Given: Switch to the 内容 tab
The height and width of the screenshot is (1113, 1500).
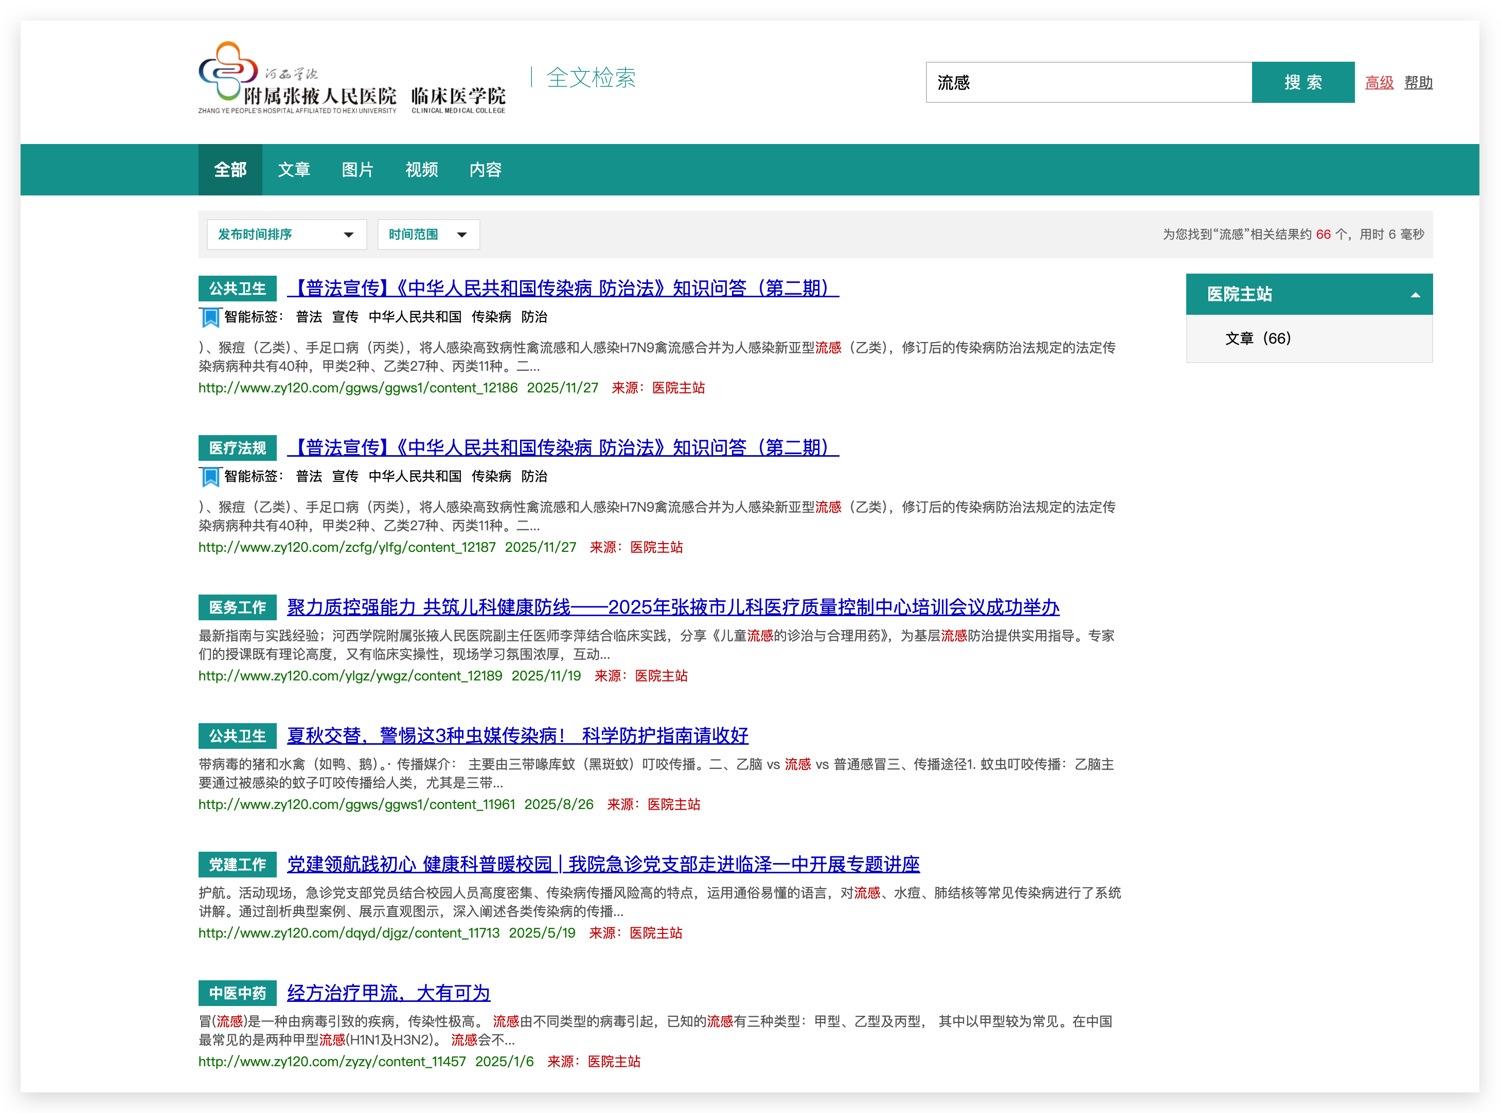Looking at the screenshot, I should tap(484, 169).
